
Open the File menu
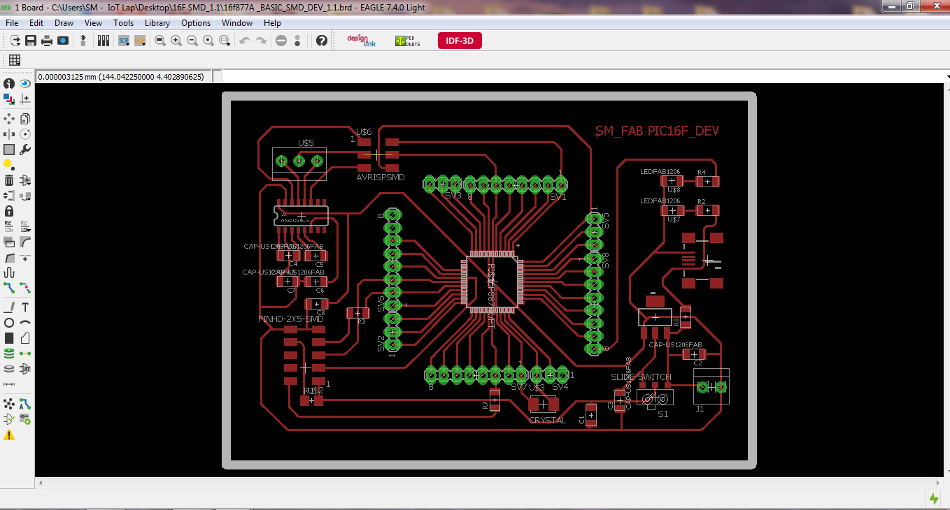point(12,23)
